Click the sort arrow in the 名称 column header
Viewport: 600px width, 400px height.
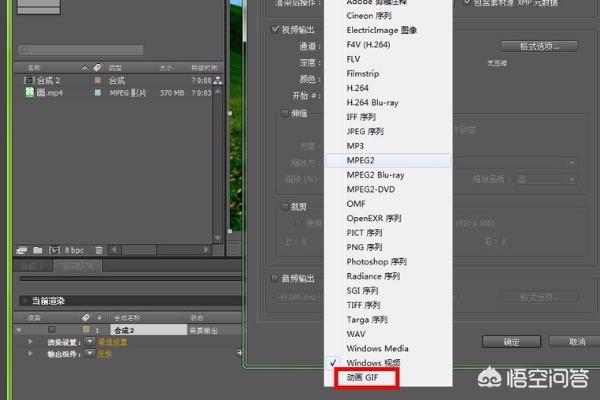[x=84, y=68]
